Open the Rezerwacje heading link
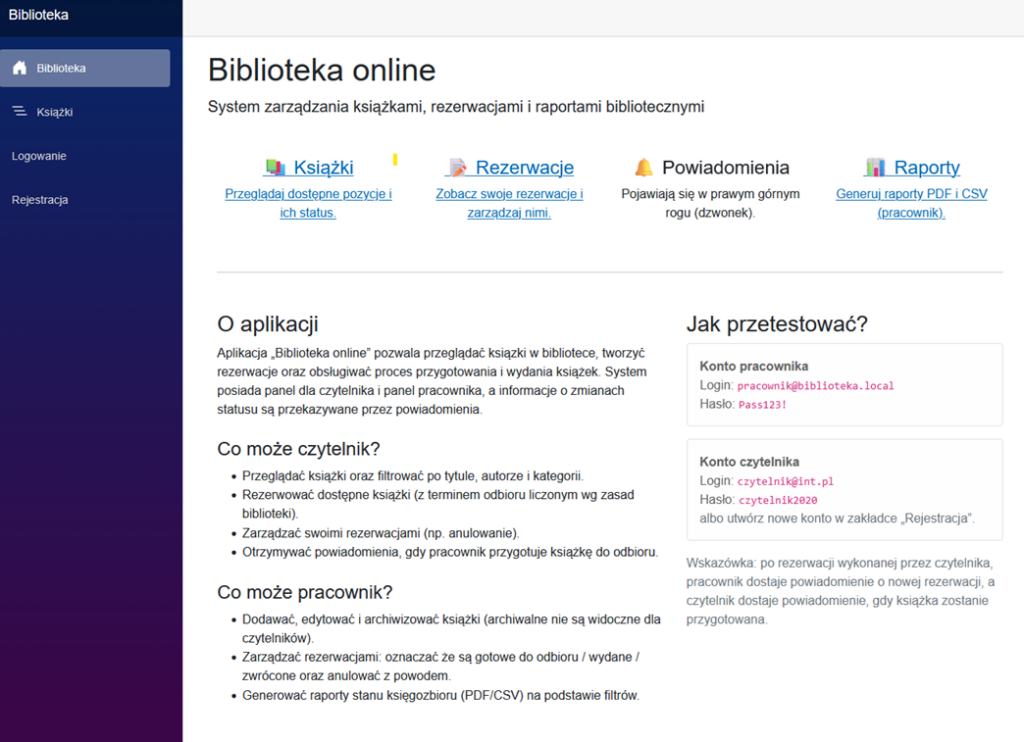This screenshot has height=742, width=1024. [524, 168]
